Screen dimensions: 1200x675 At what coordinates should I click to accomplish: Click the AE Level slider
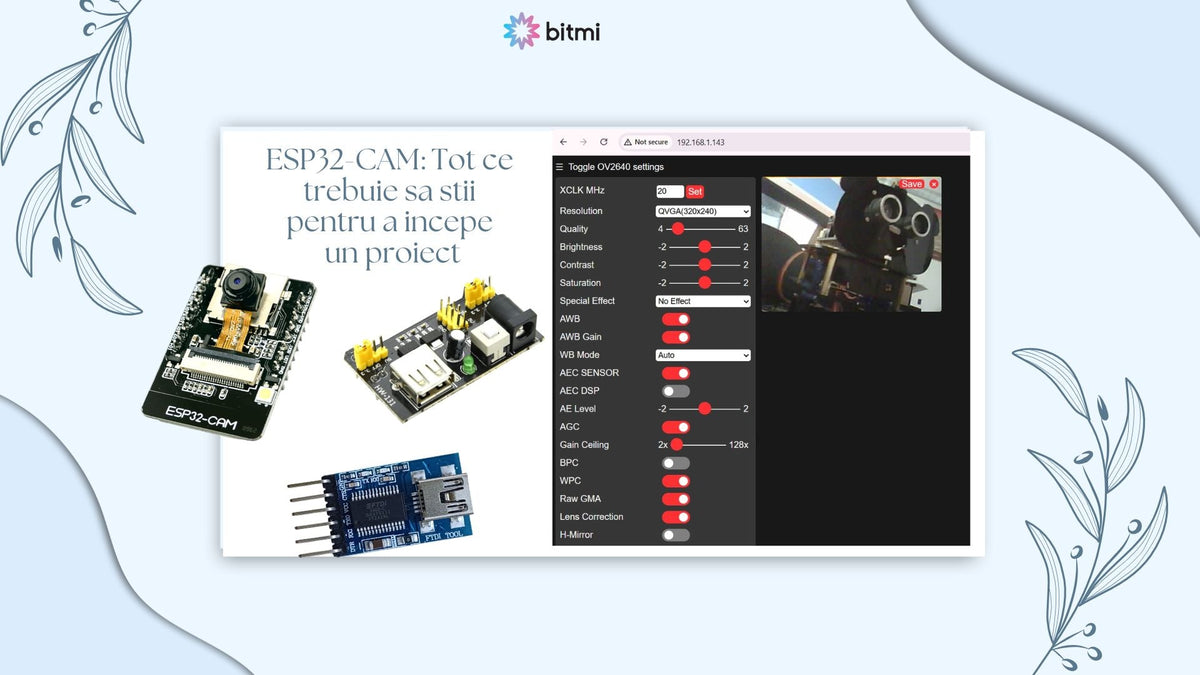704,409
